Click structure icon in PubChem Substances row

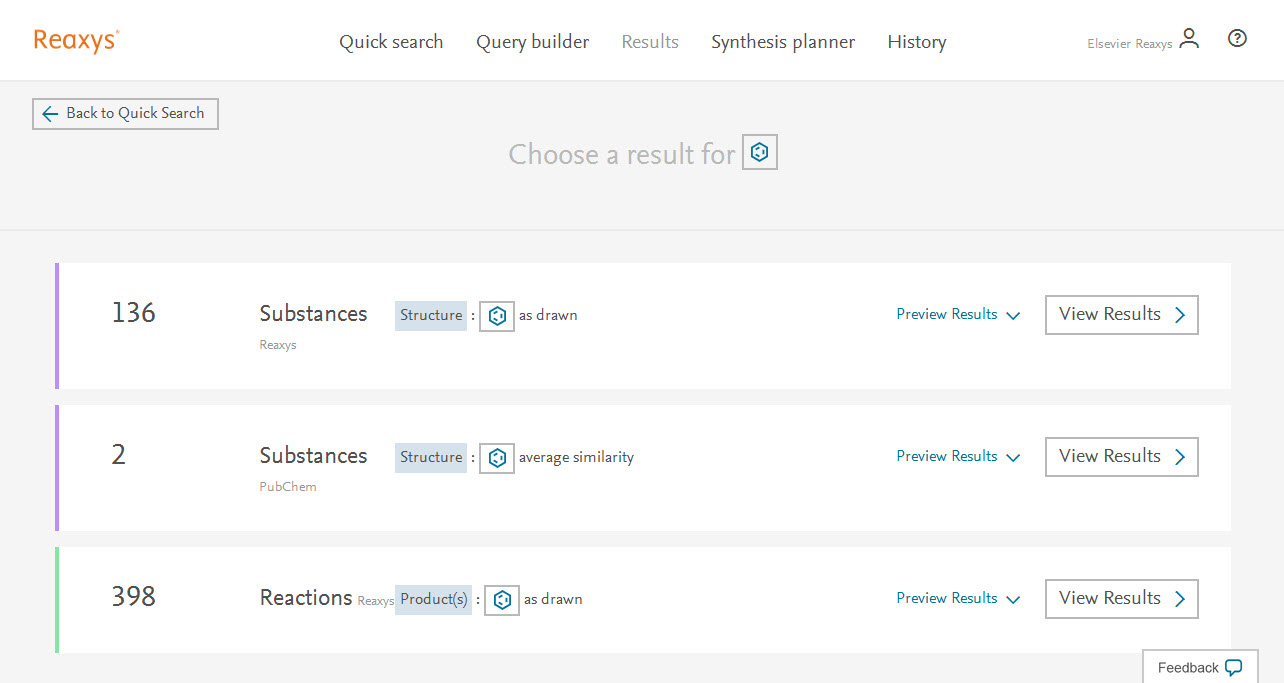pyautogui.click(x=497, y=458)
